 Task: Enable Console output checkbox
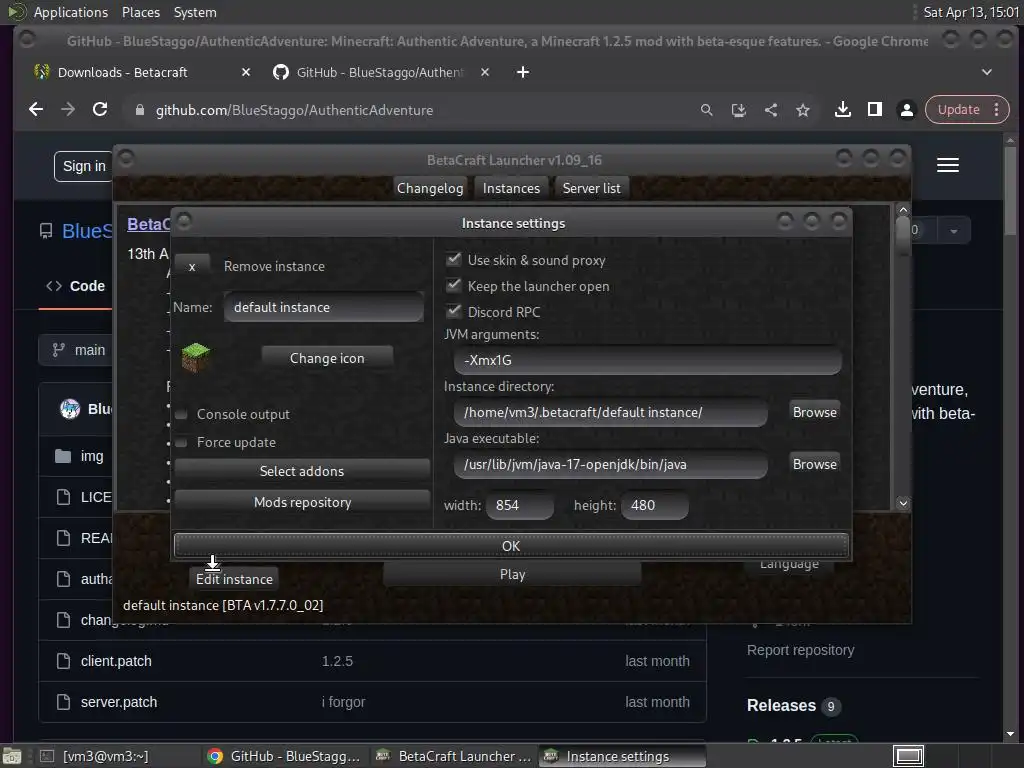(182, 414)
